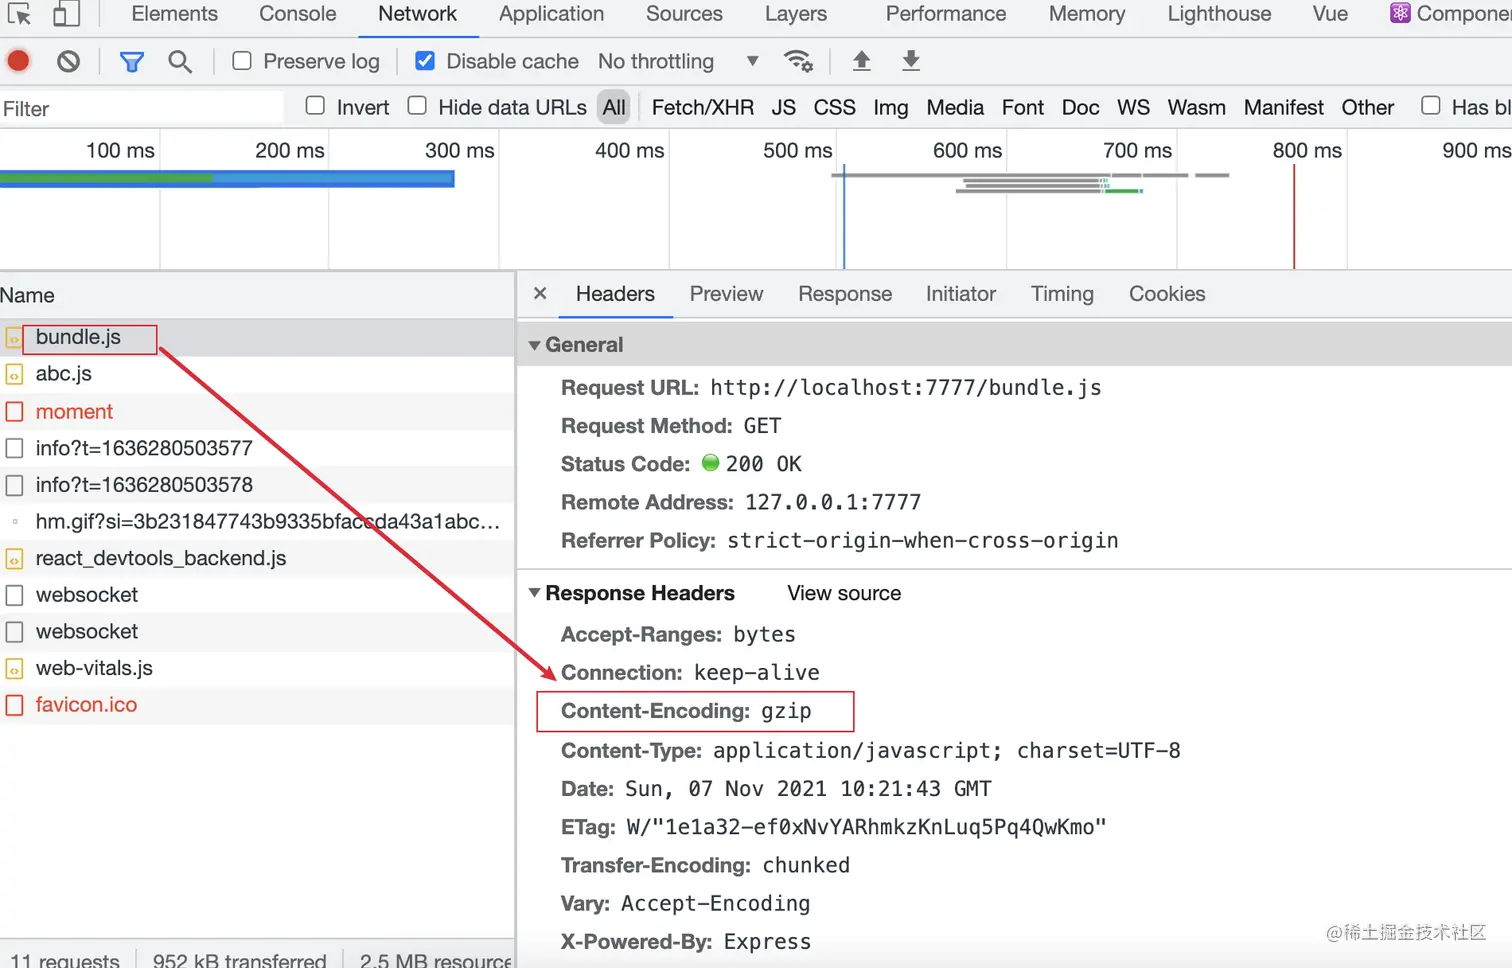
Task: Select the bundle.js request
Action: tap(257, 337)
